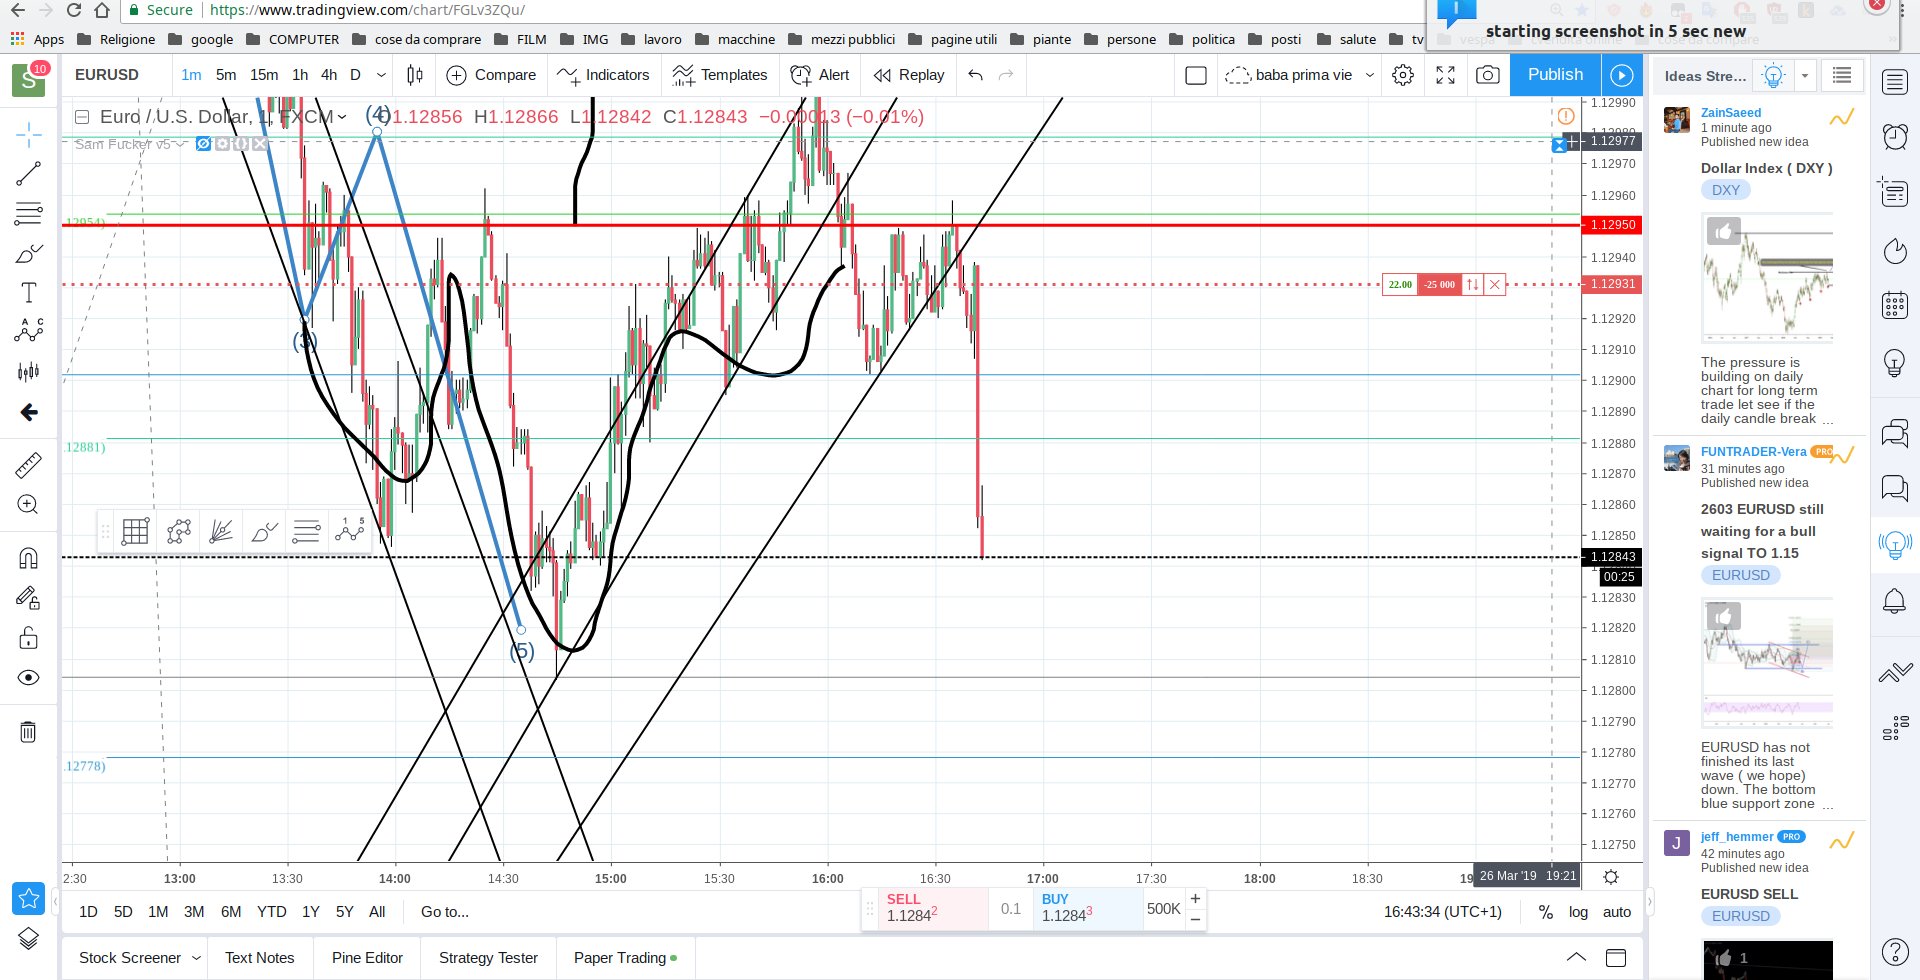
Task: Open the Alerts alarm clock panel
Action: (x=1895, y=136)
